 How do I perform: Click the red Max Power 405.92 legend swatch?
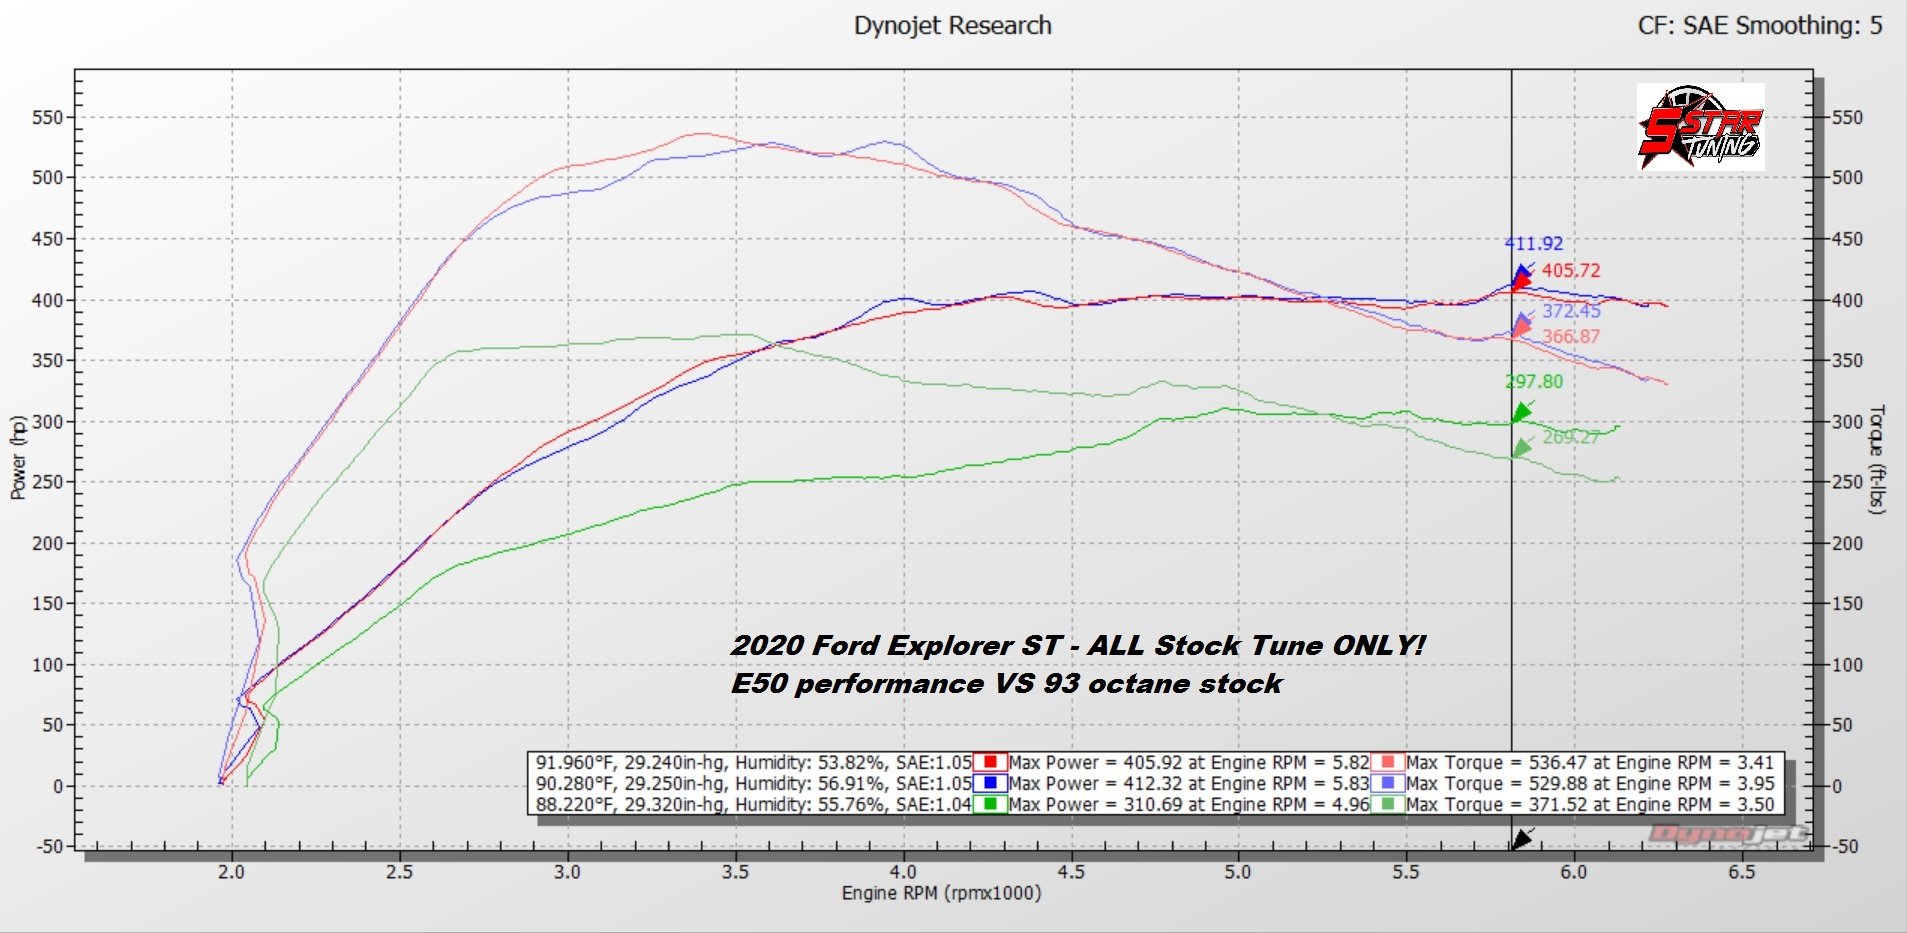point(989,763)
